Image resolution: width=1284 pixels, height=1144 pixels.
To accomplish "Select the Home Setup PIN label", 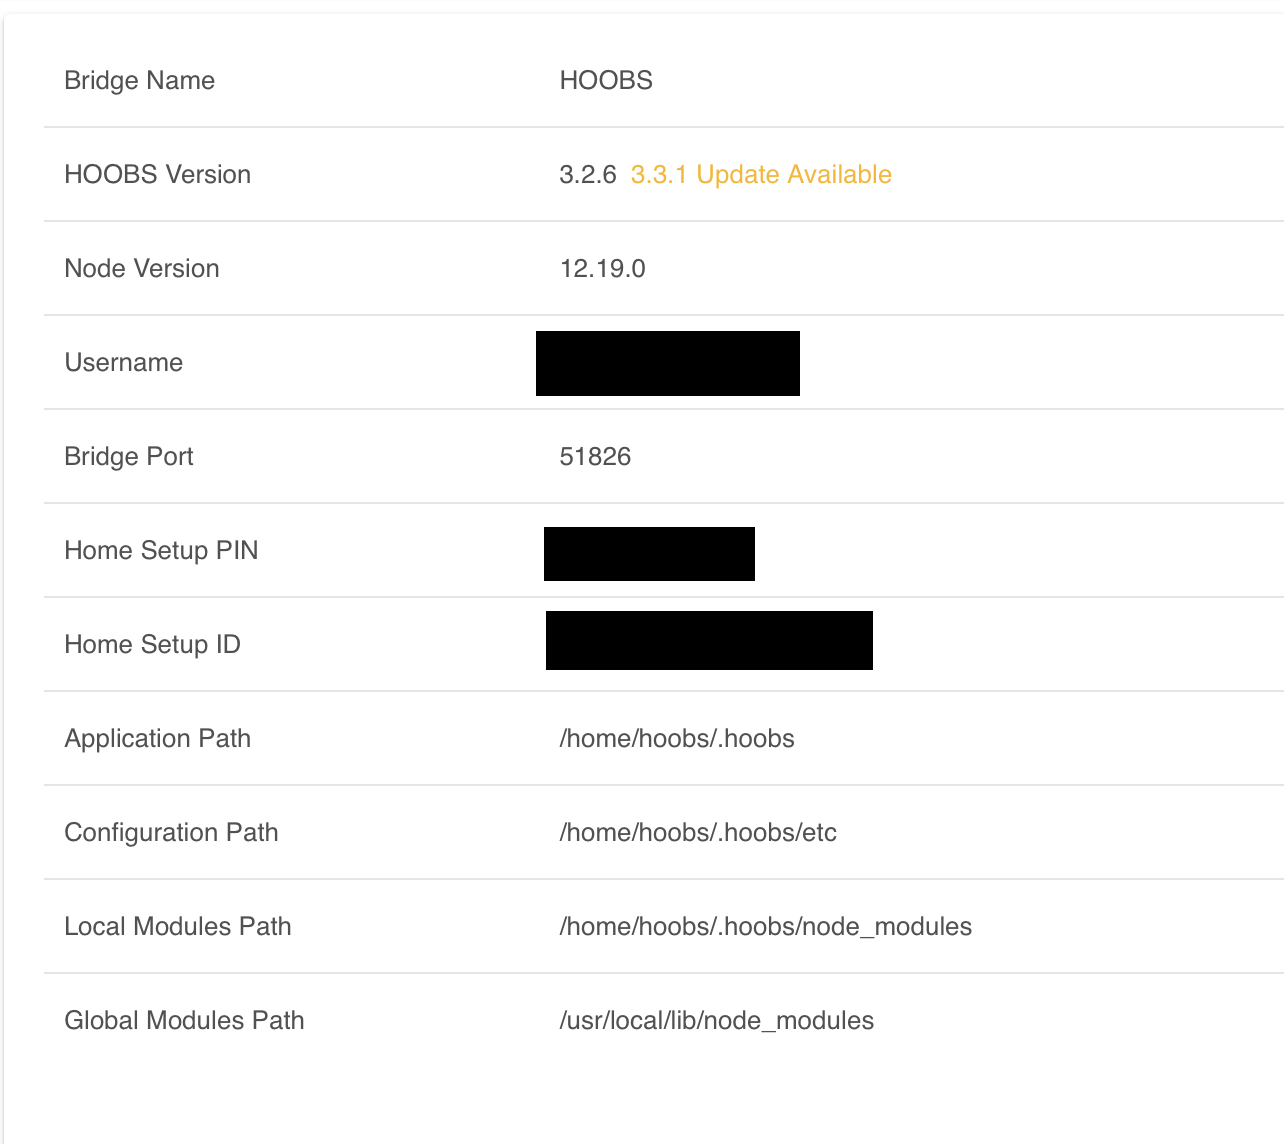I will click(x=161, y=550).
